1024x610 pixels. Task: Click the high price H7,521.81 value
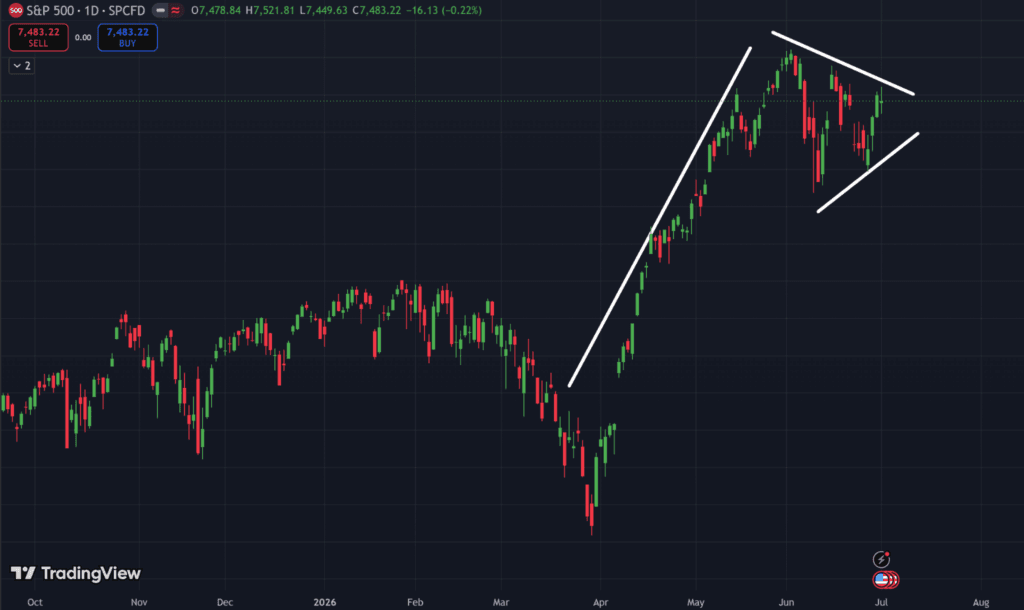[270, 10]
